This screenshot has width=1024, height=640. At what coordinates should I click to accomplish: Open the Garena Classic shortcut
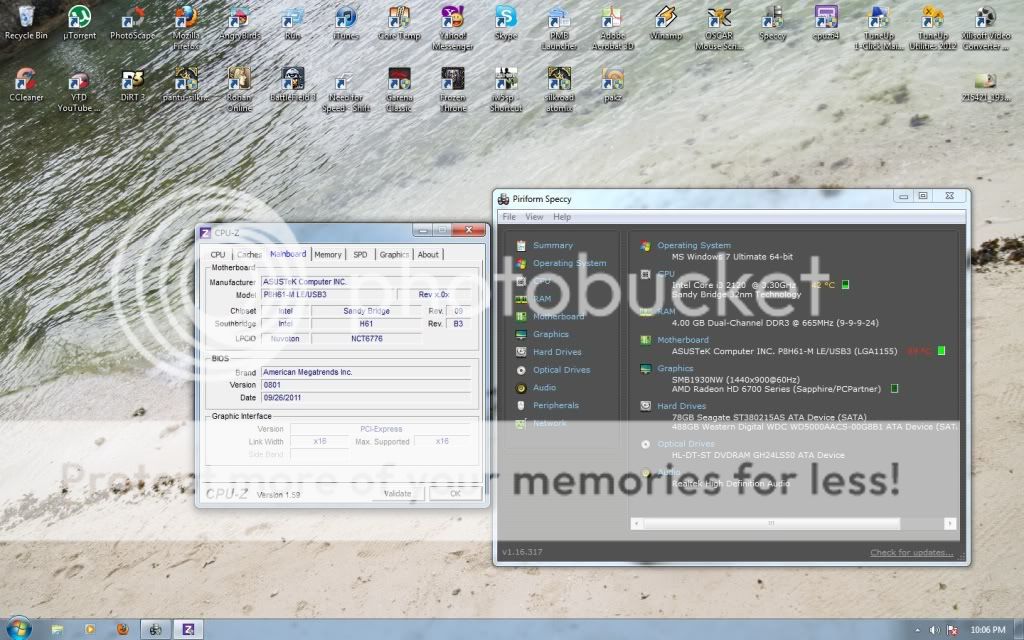tap(399, 89)
